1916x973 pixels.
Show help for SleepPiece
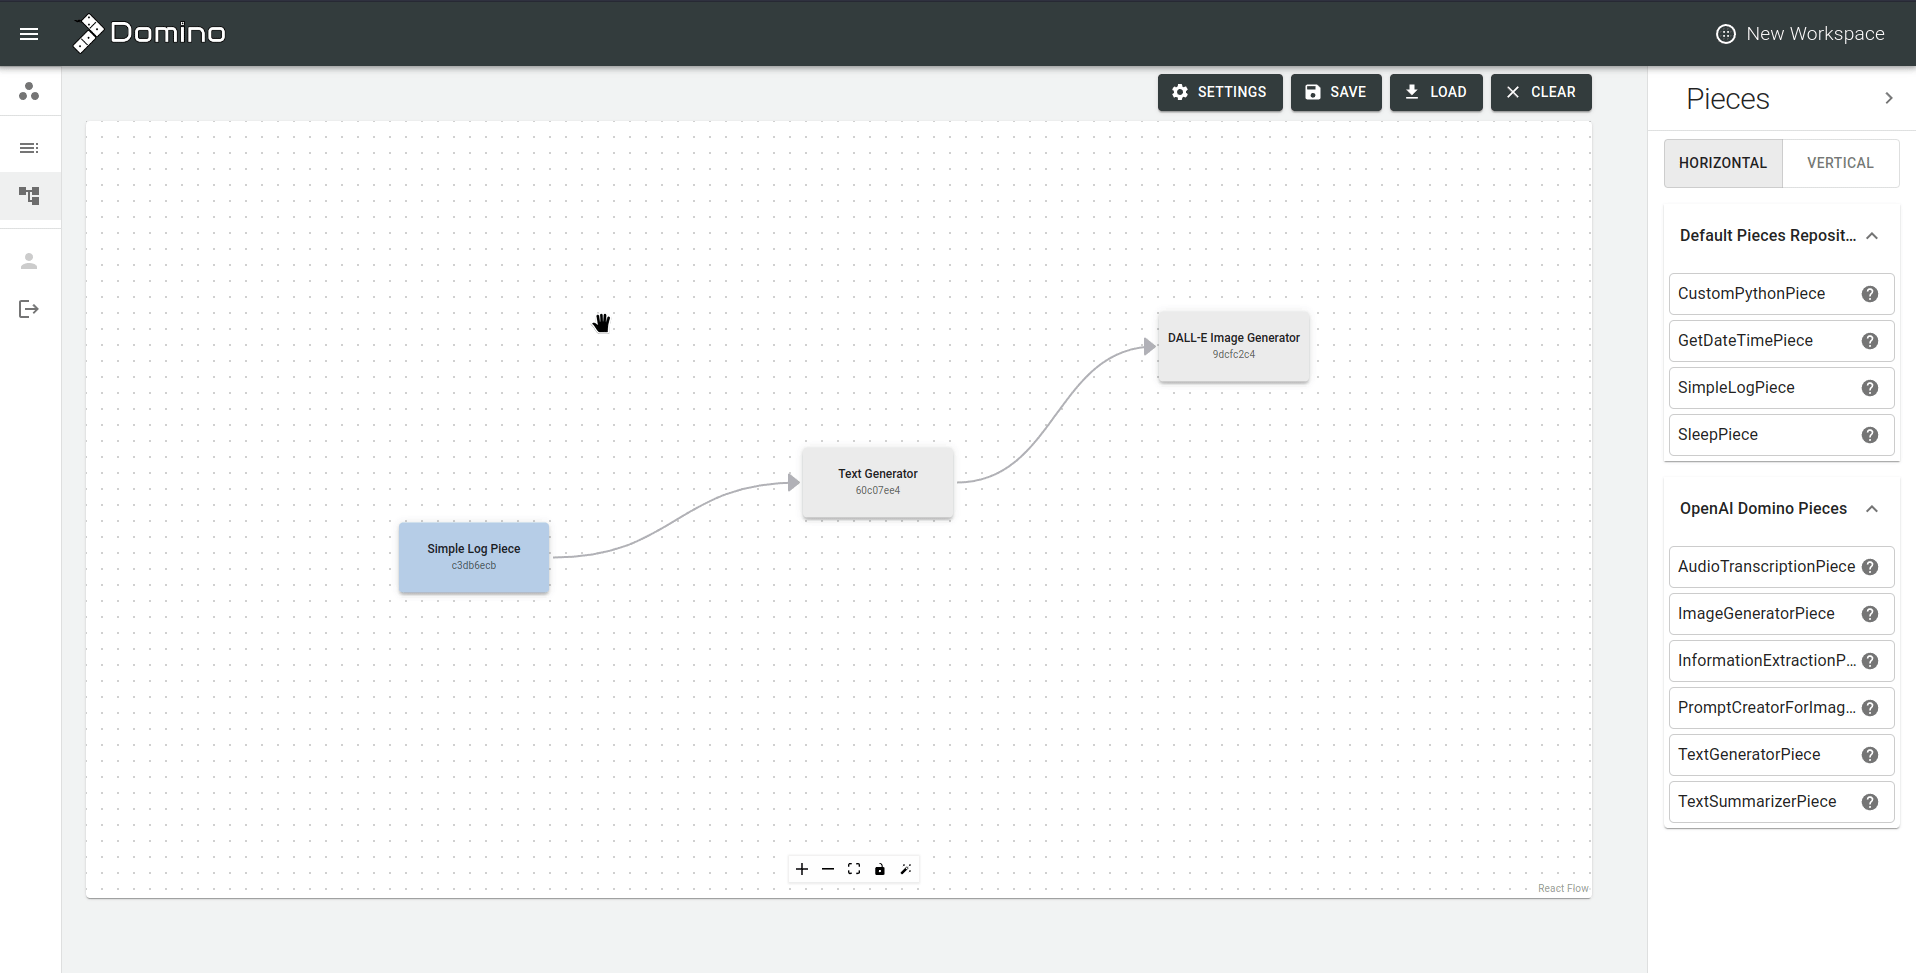[x=1869, y=435]
